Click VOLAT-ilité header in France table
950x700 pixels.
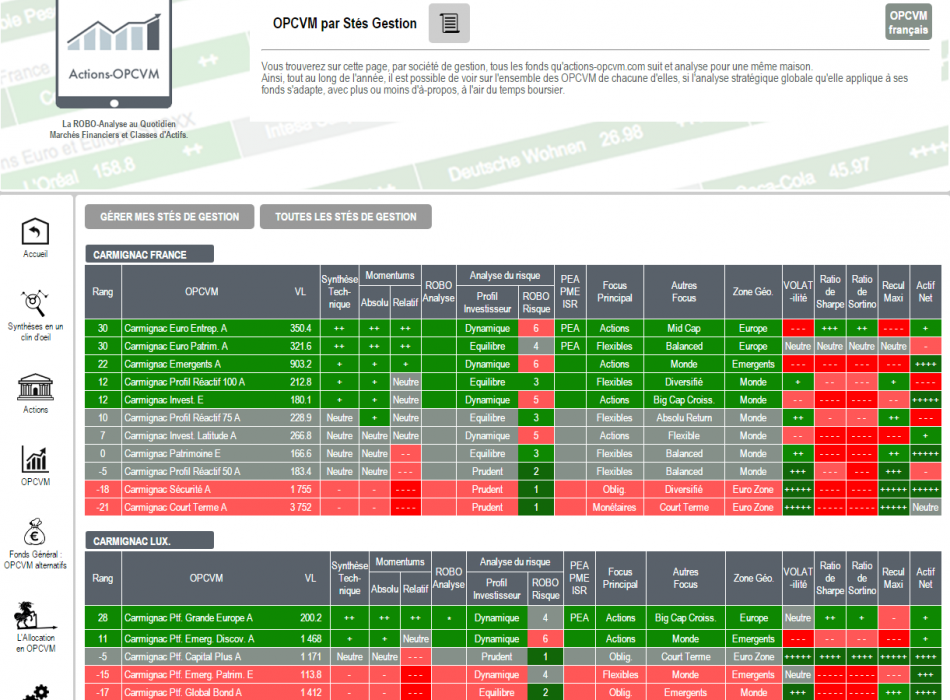point(798,292)
